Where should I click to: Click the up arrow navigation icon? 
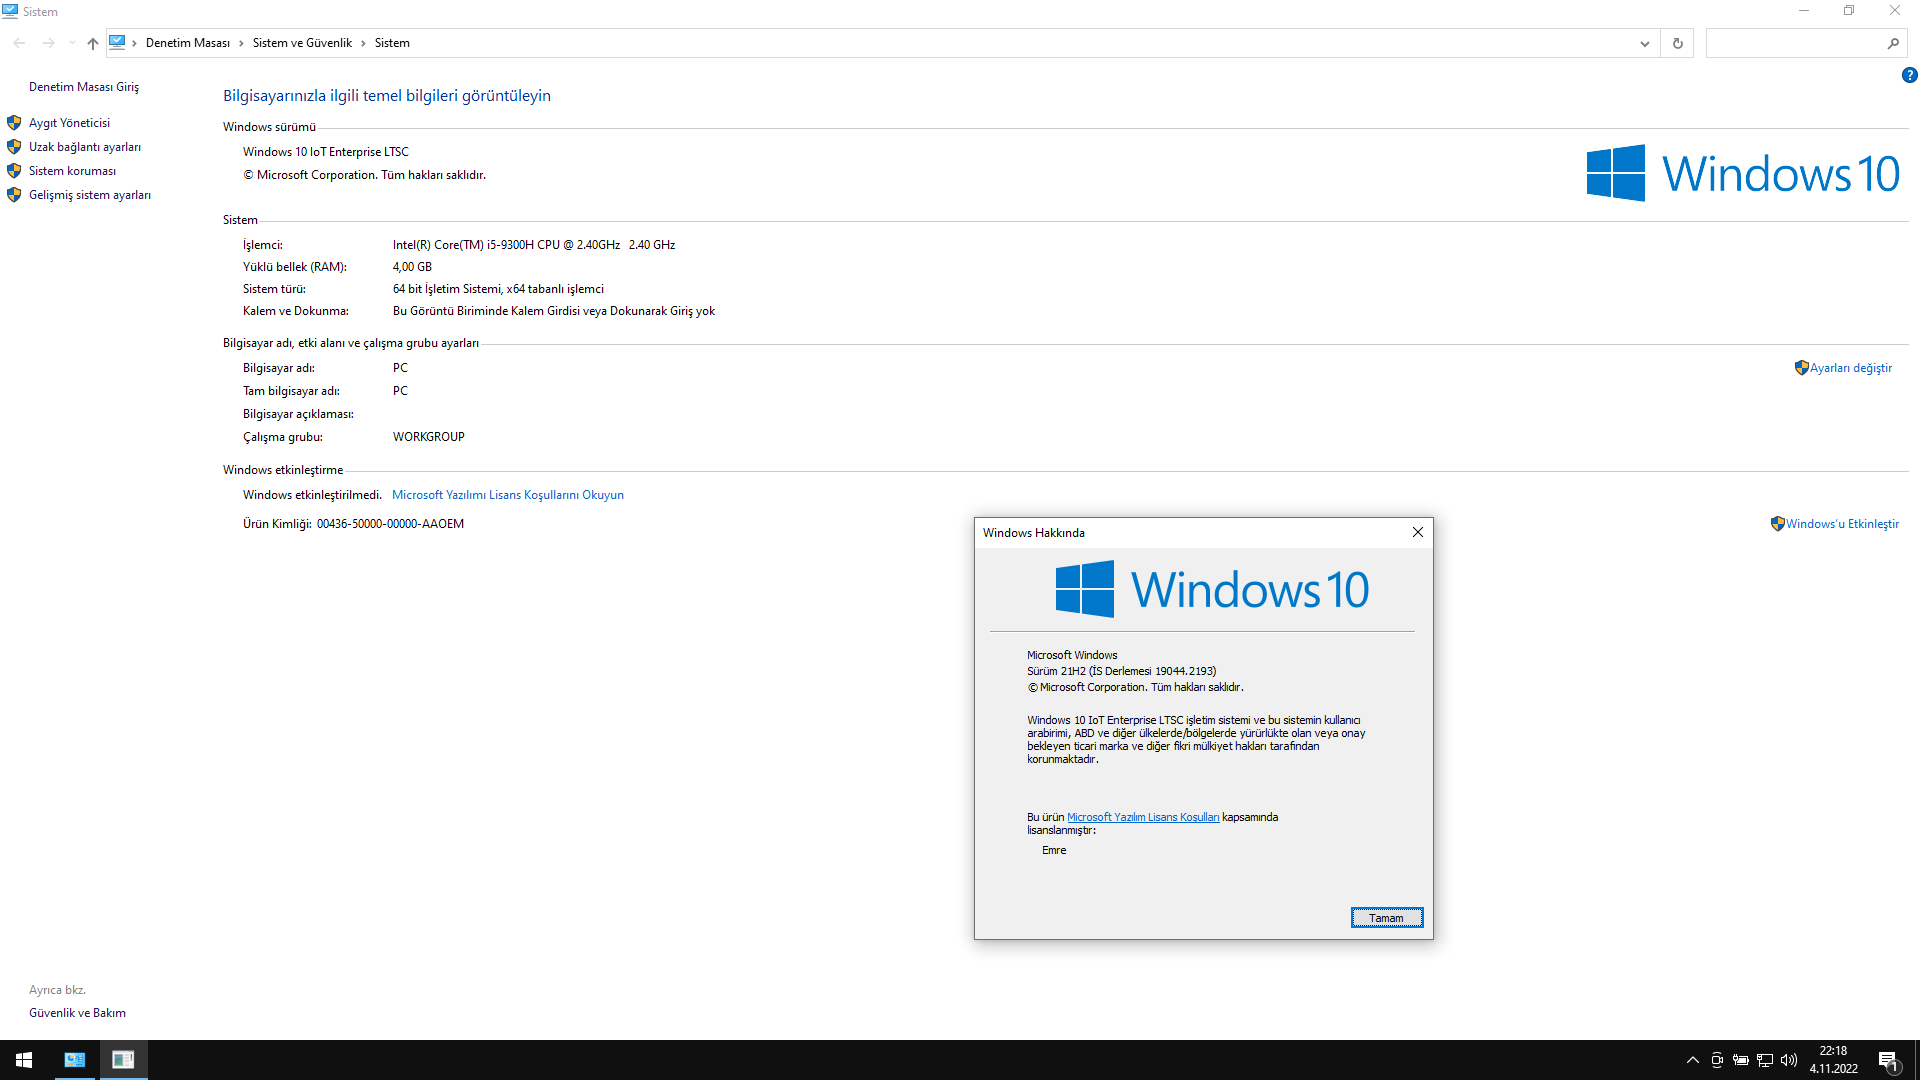coord(93,43)
